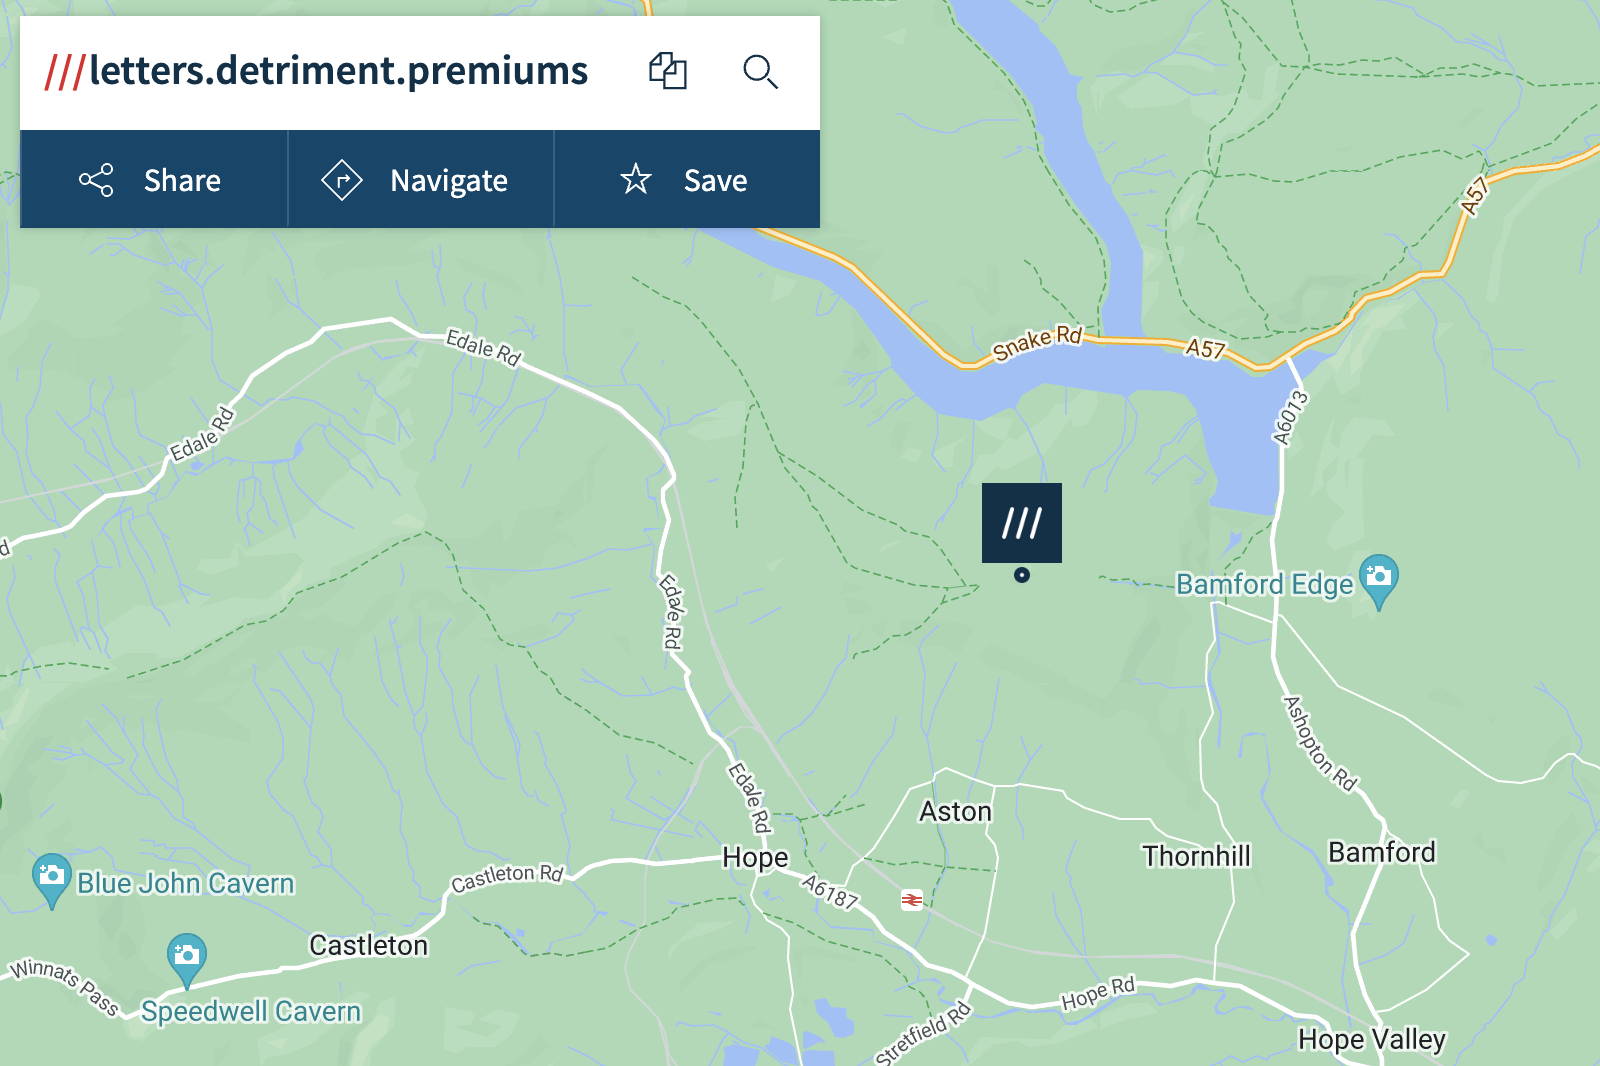Click the Share button label

tap(182, 181)
